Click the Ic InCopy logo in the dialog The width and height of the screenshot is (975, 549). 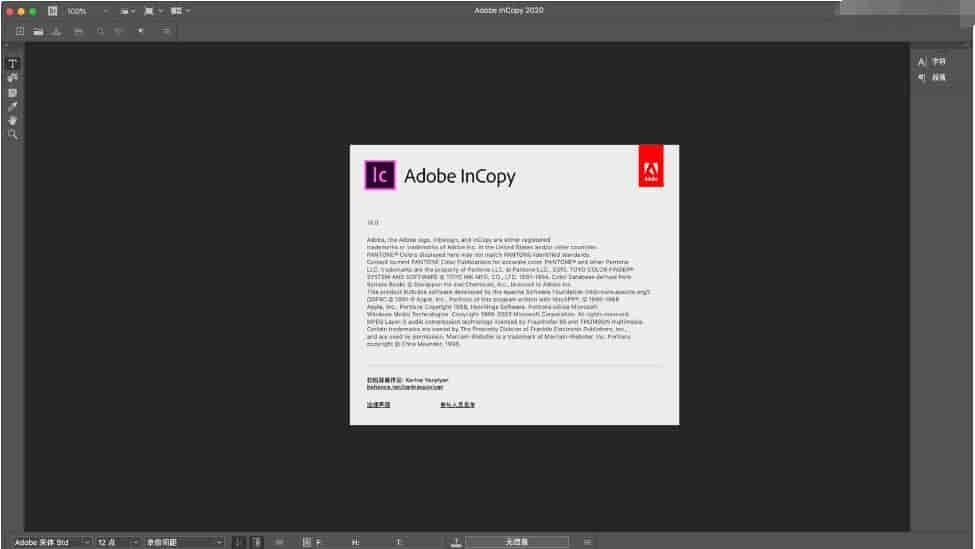(380, 175)
